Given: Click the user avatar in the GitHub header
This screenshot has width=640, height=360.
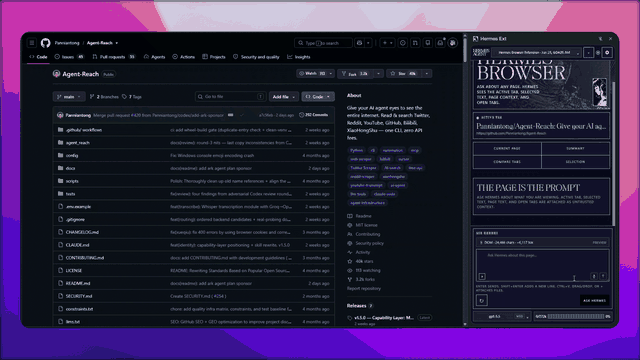Looking at the screenshot, I should (453, 43).
